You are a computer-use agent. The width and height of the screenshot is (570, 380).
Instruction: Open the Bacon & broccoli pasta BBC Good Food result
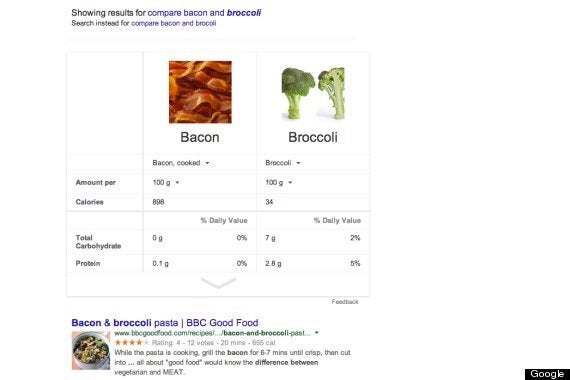coord(165,323)
